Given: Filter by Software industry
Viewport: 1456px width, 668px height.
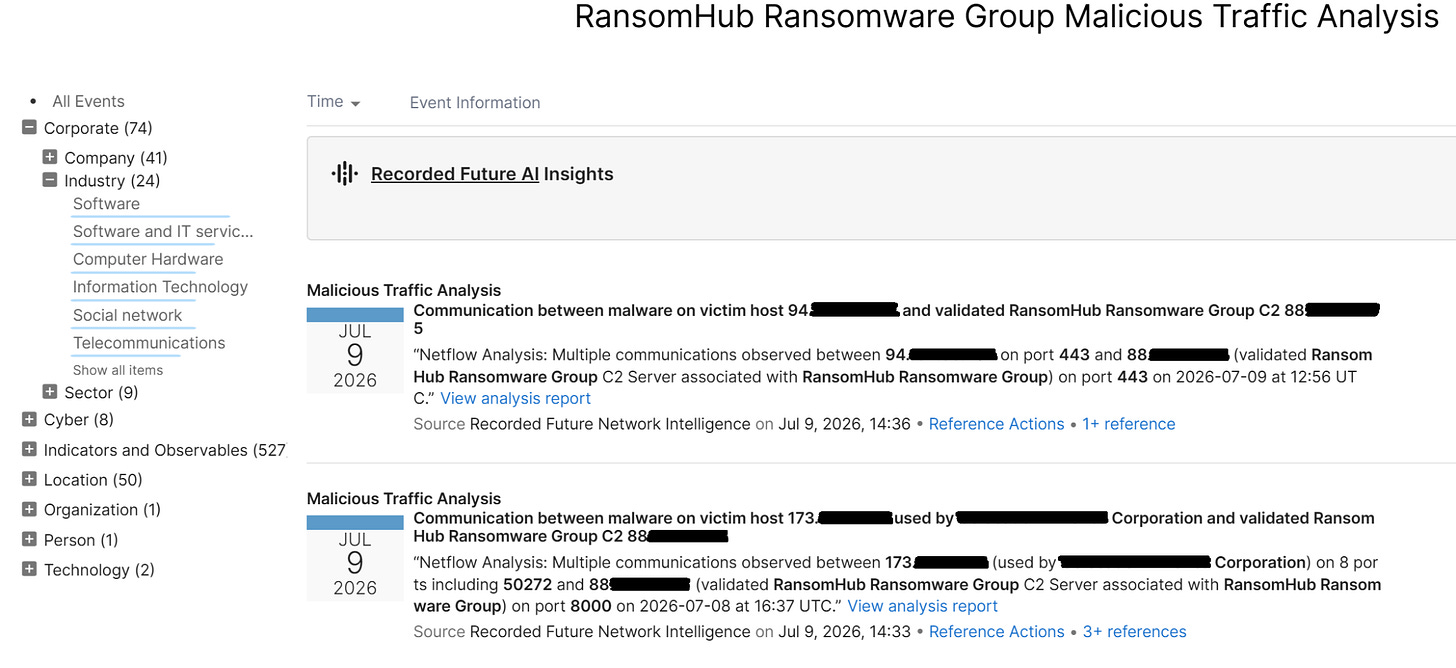Looking at the screenshot, I should 106,204.
